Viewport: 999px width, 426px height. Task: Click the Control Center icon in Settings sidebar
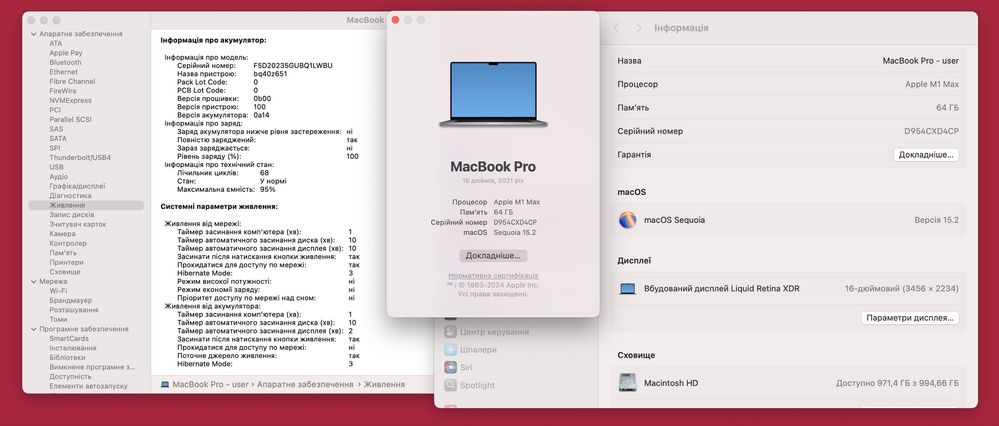(450, 332)
